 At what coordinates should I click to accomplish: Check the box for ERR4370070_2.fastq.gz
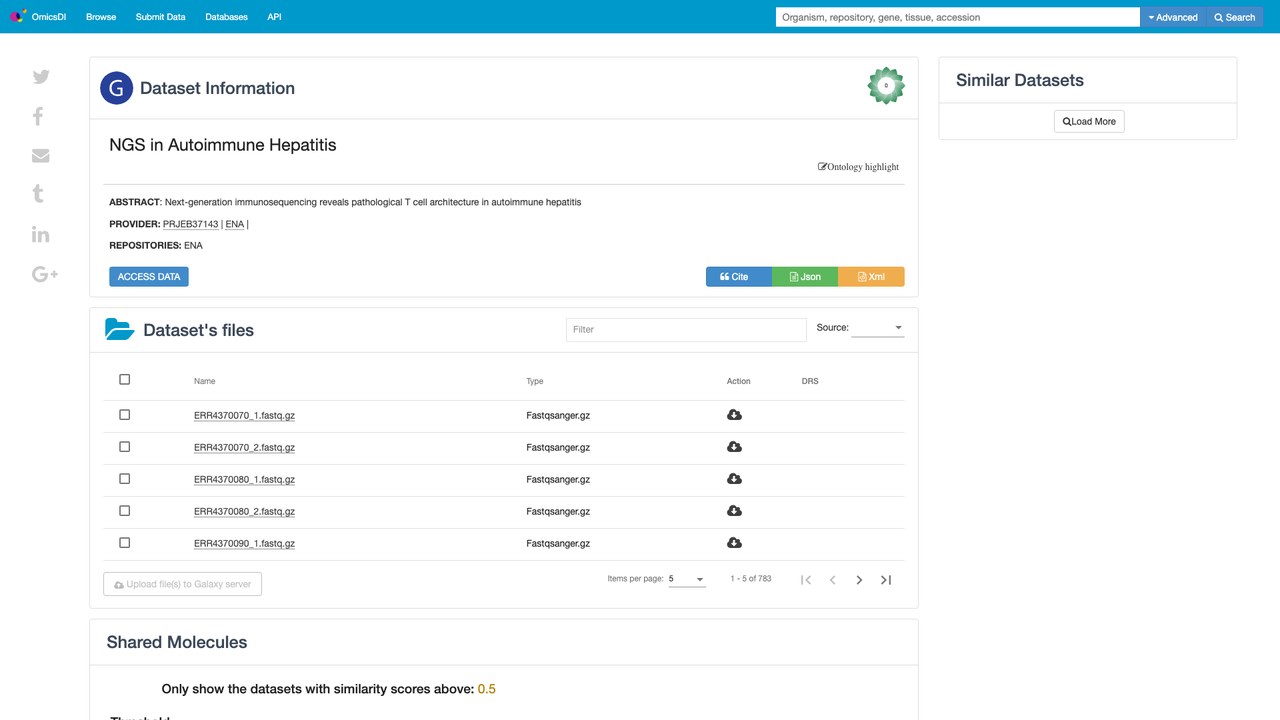pyautogui.click(x=125, y=446)
